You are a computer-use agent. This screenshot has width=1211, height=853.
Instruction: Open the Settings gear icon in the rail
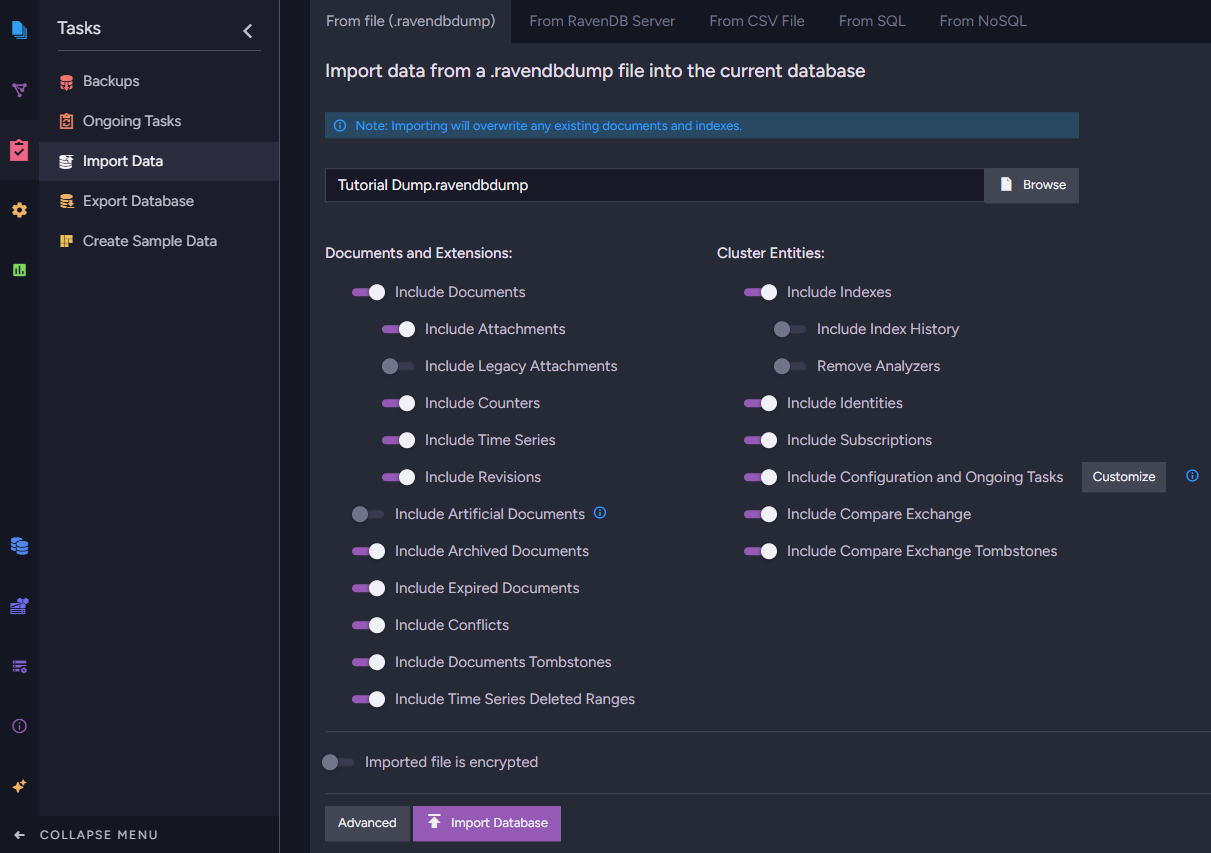tap(19, 210)
